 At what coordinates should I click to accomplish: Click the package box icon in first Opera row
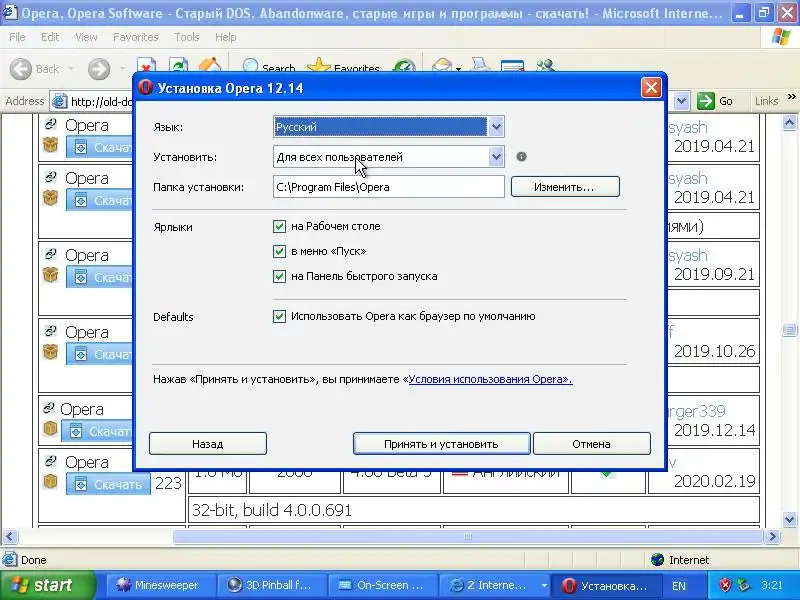click(x=50, y=145)
